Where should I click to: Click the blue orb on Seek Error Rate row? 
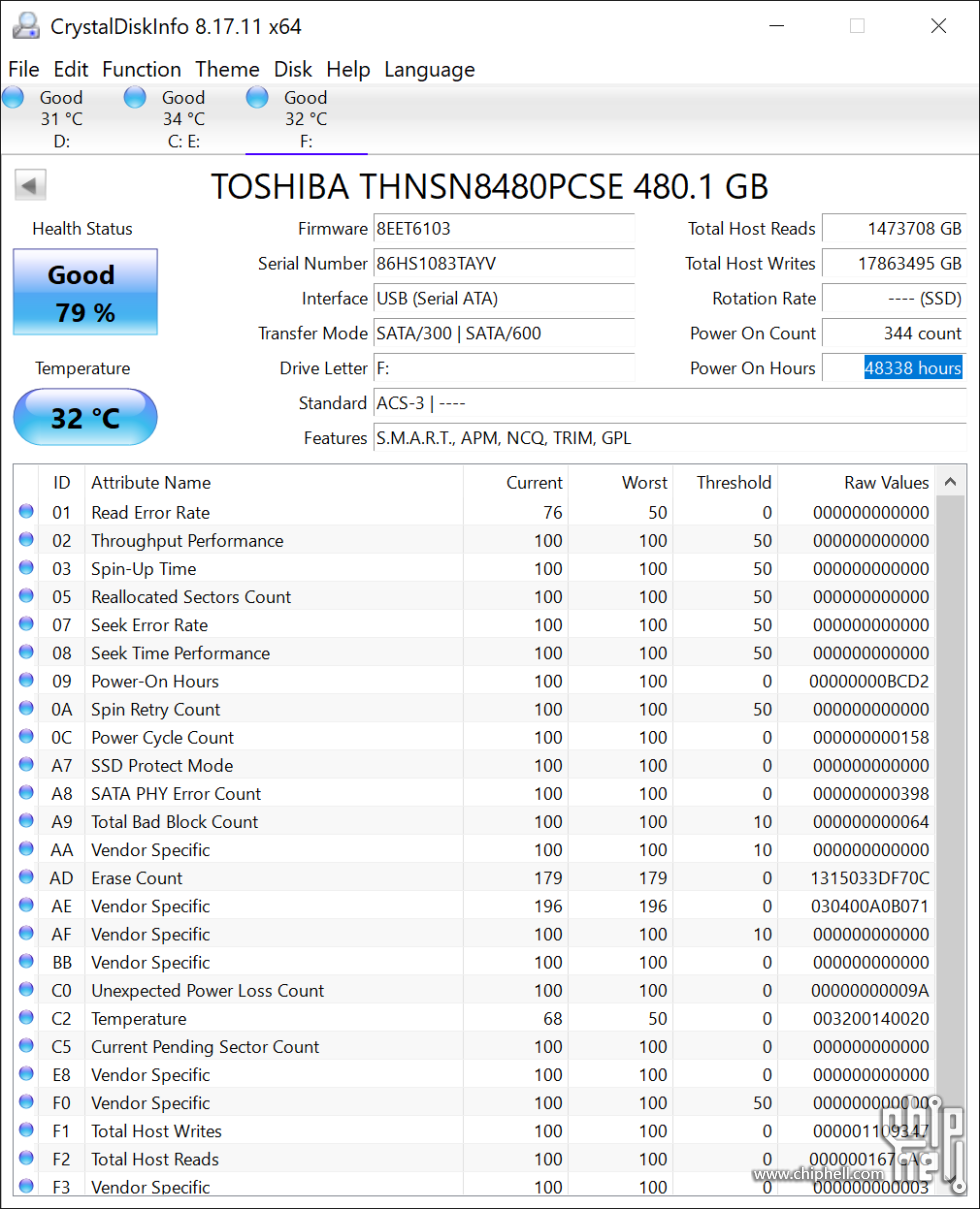tap(26, 624)
